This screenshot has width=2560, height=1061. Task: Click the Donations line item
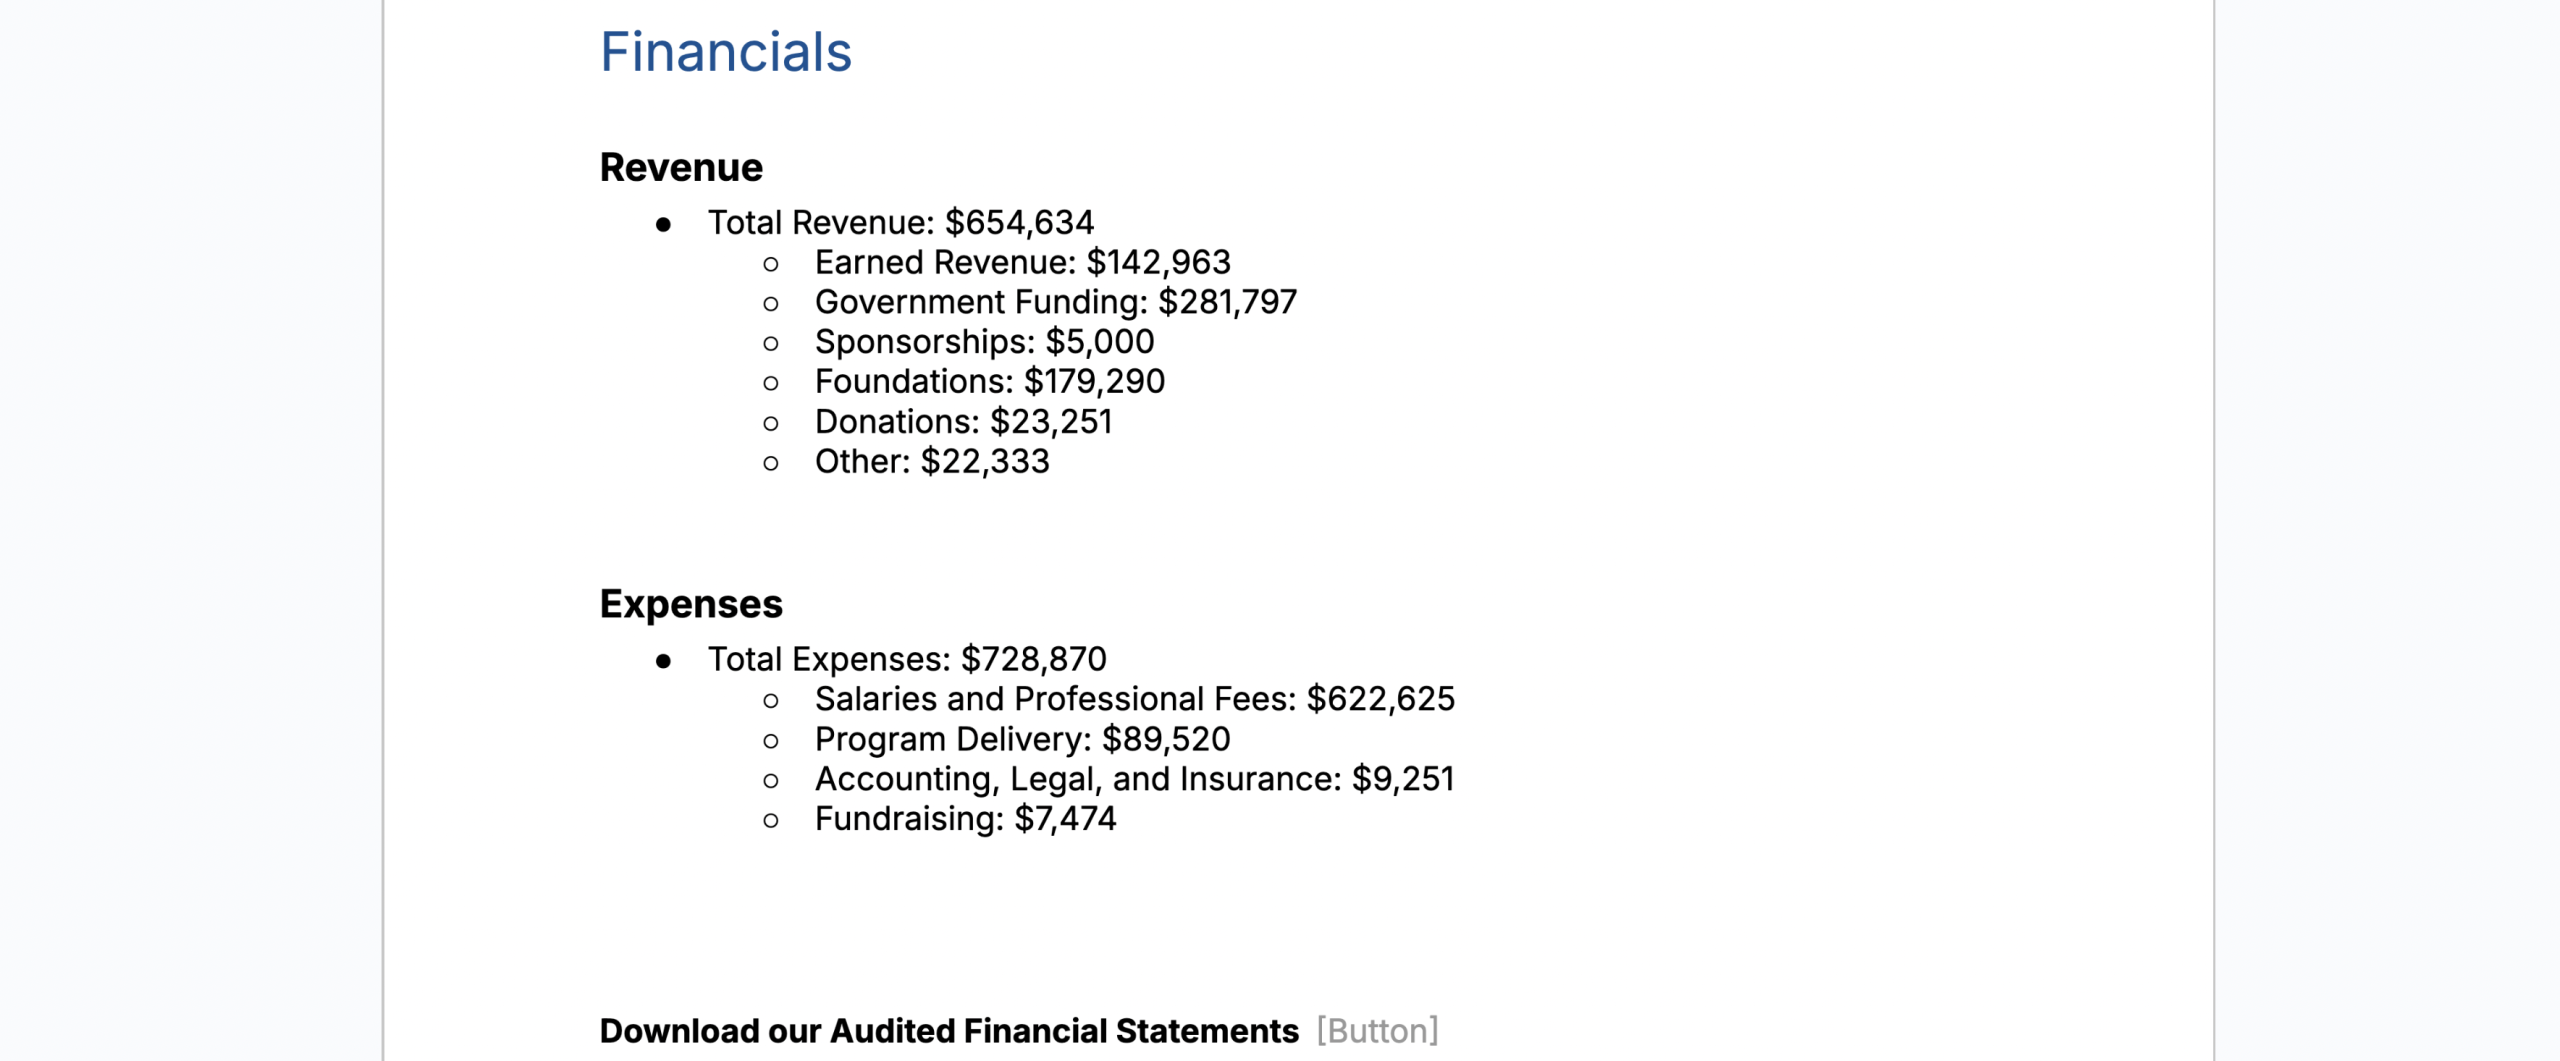click(963, 422)
